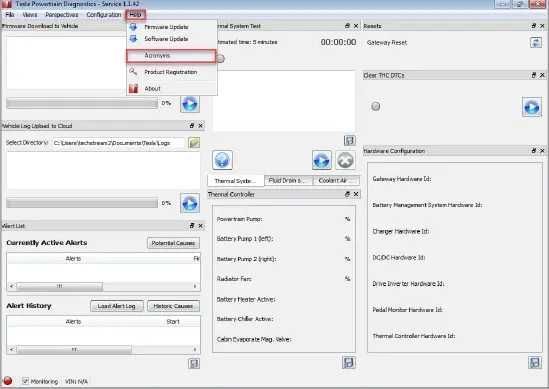Screen dimensions: 549x389
Task: Click the globe icon in Thermal System Test
Action: tap(222, 160)
